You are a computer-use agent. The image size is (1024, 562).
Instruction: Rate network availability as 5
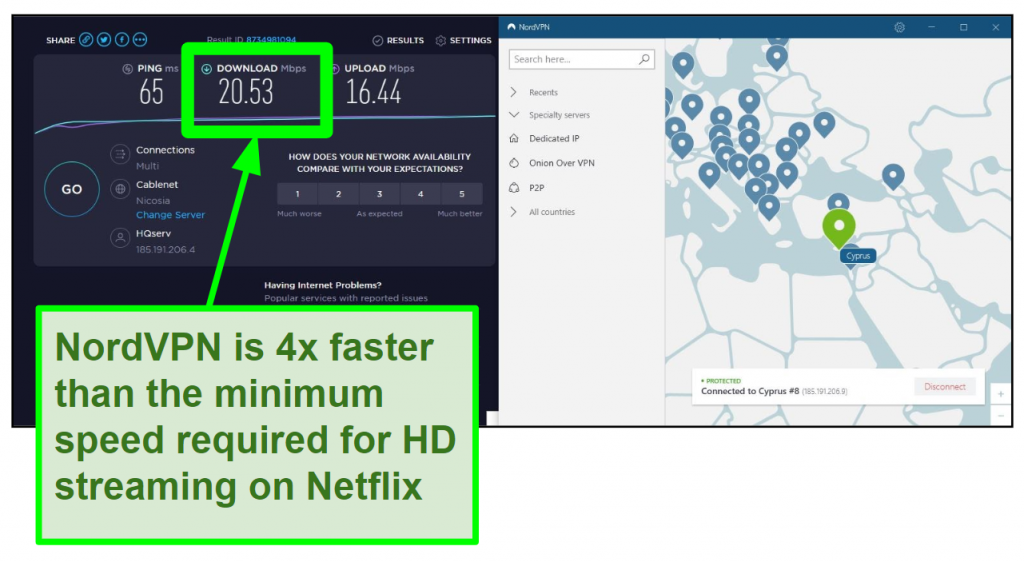click(x=462, y=194)
